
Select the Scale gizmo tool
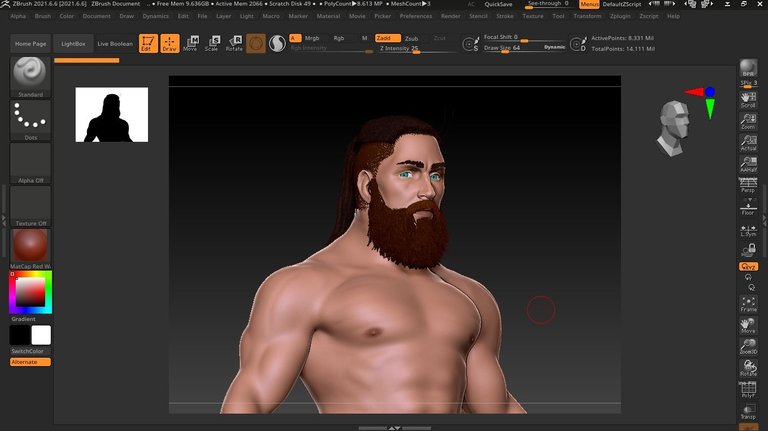click(212, 43)
